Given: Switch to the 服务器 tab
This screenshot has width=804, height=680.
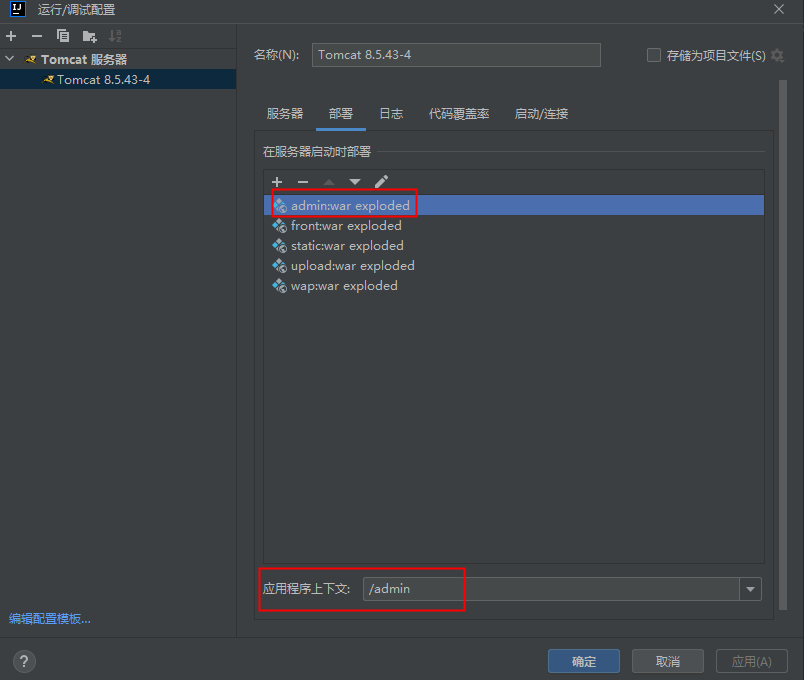Looking at the screenshot, I should [x=285, y=114].
